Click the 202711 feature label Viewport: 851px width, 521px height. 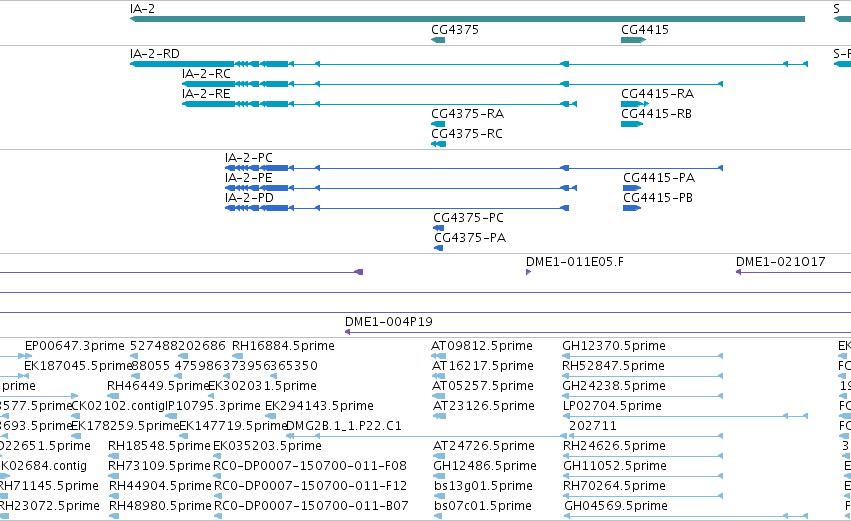[x=593, y=427]
